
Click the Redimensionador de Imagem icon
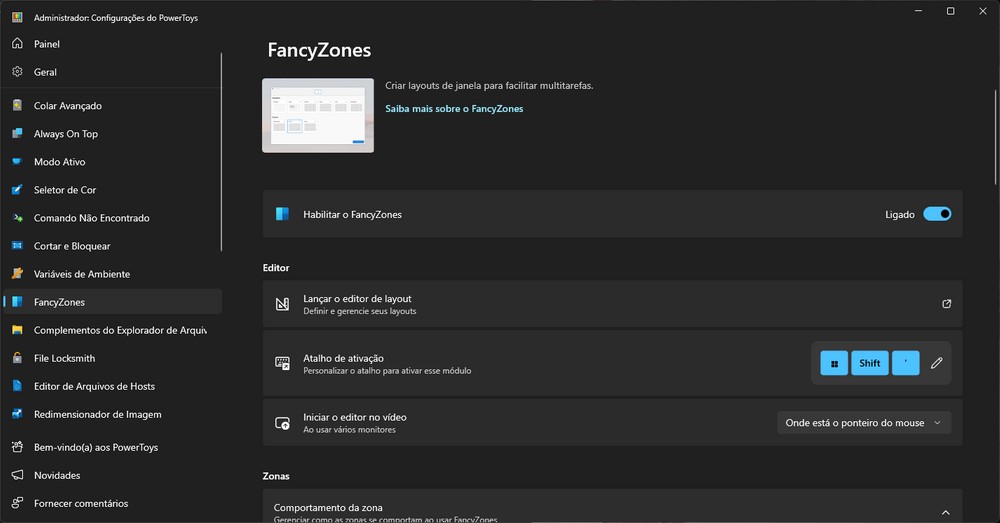17,414
